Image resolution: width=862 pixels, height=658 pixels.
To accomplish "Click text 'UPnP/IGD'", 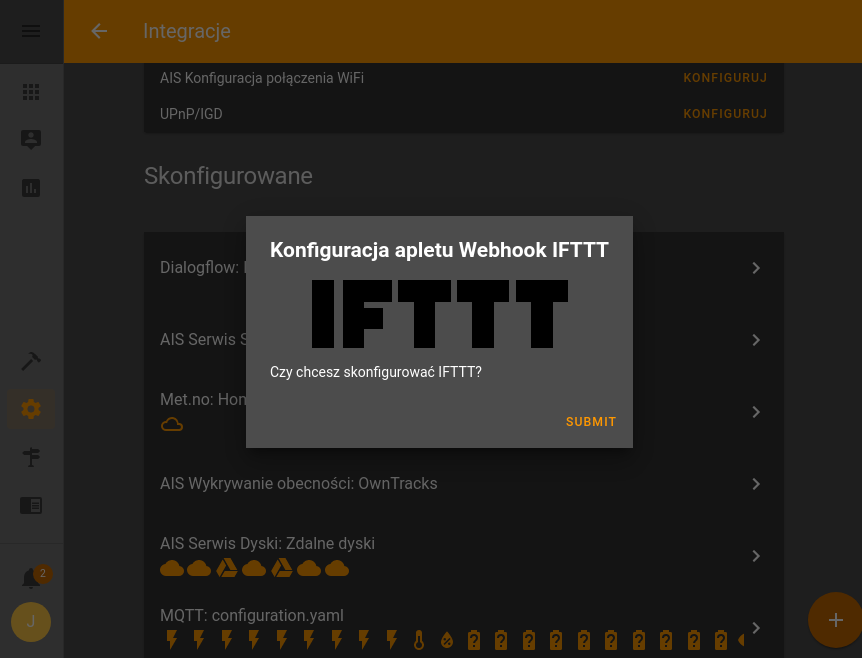I will pyautogui.click(x=191, y=114).
